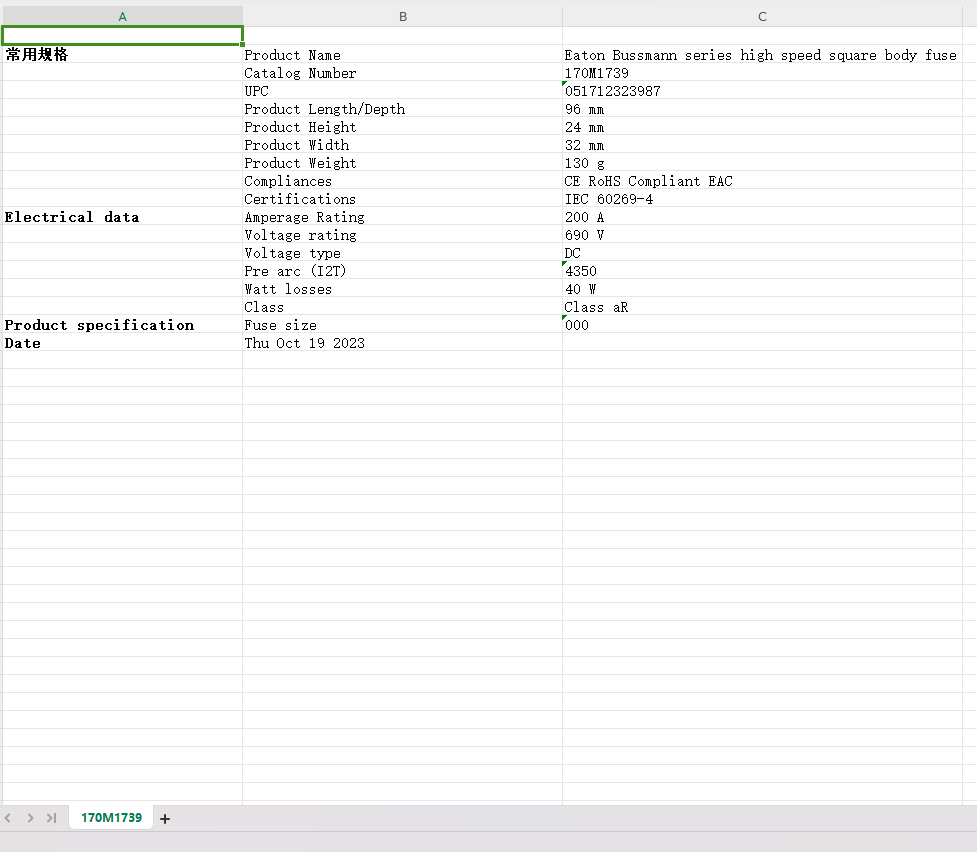This screenshot has width=977, height=852.
Task: Select the 'Class aR' cell
Action: (762, 307)
